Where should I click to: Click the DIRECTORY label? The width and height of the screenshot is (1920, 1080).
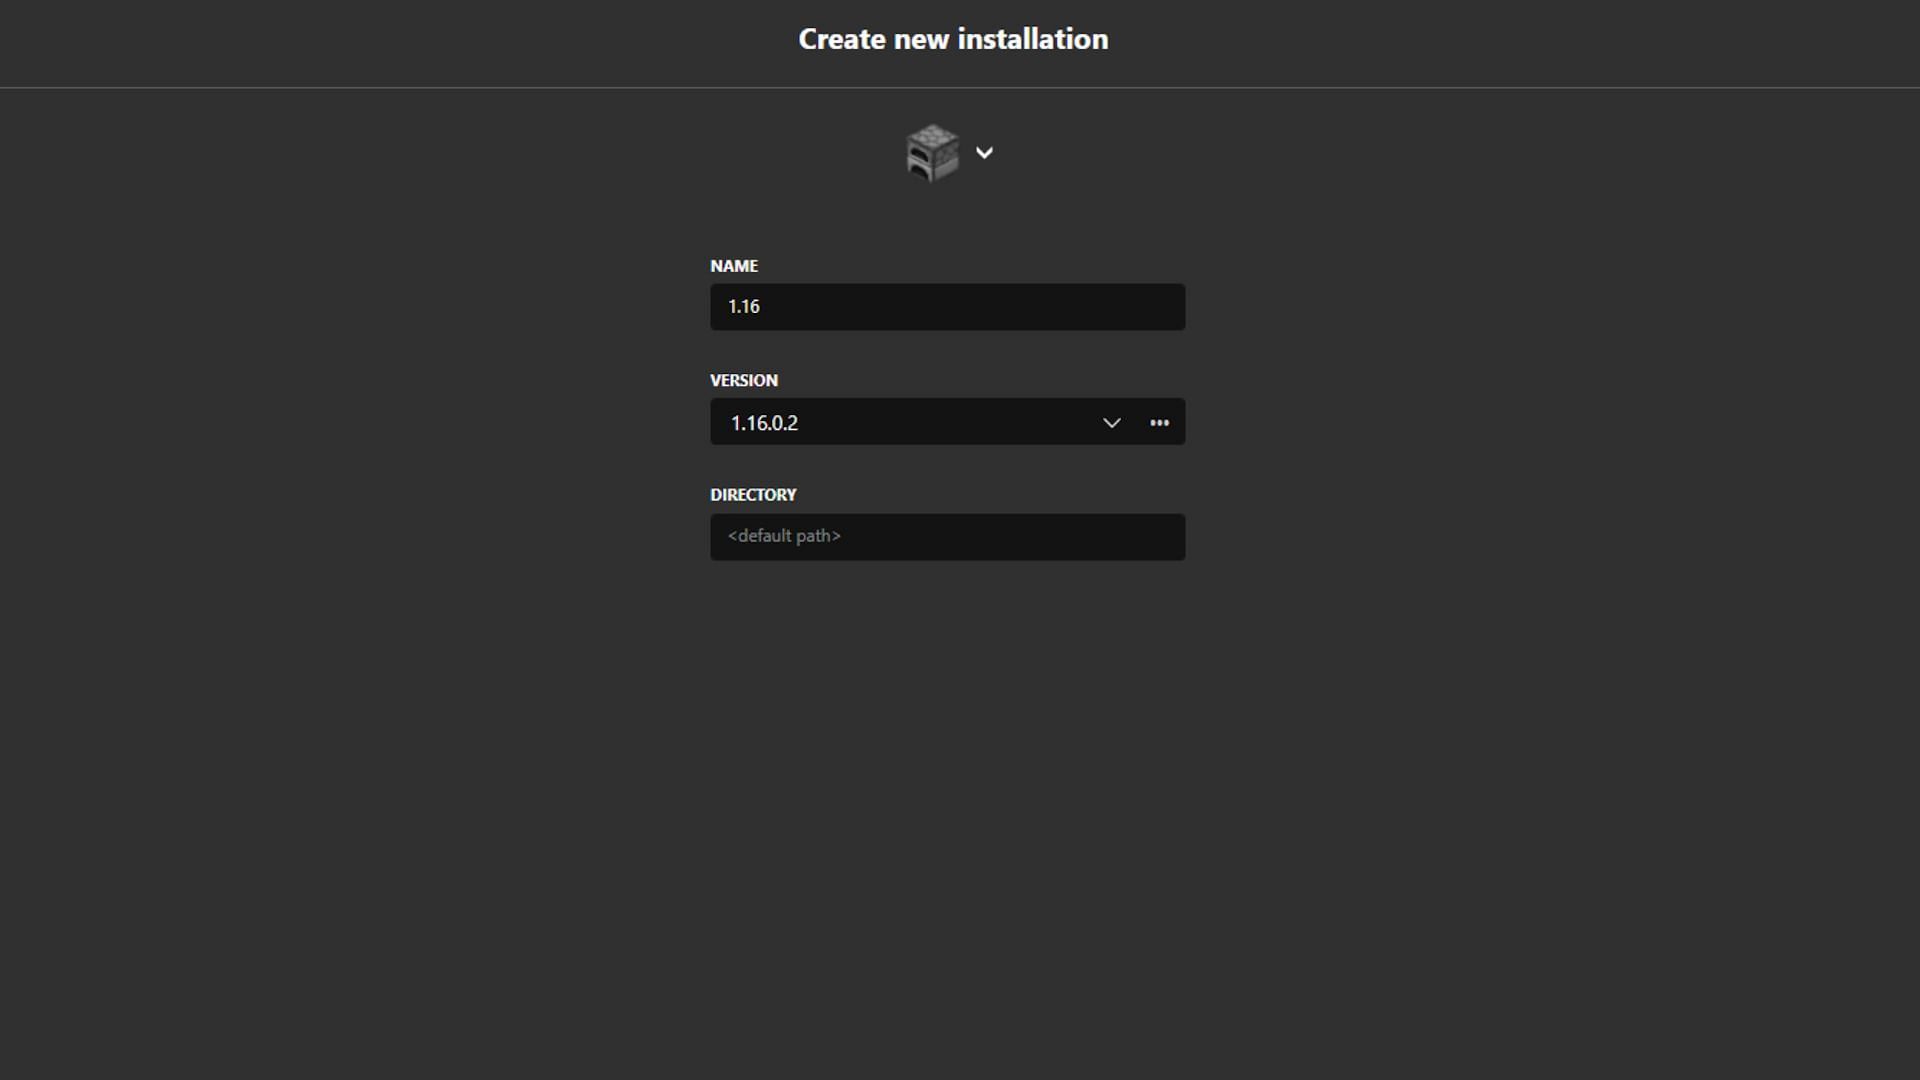[753, 495]
